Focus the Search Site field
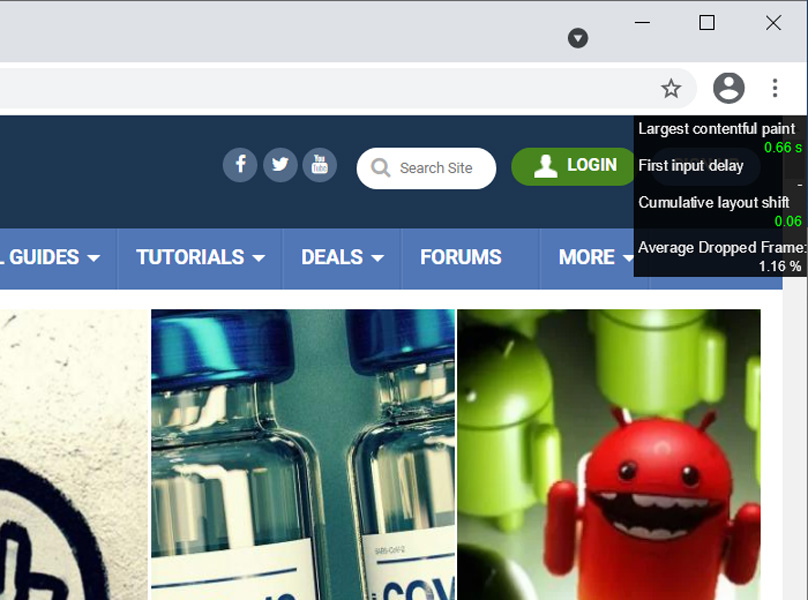808x600 pixels. point(426,168)
